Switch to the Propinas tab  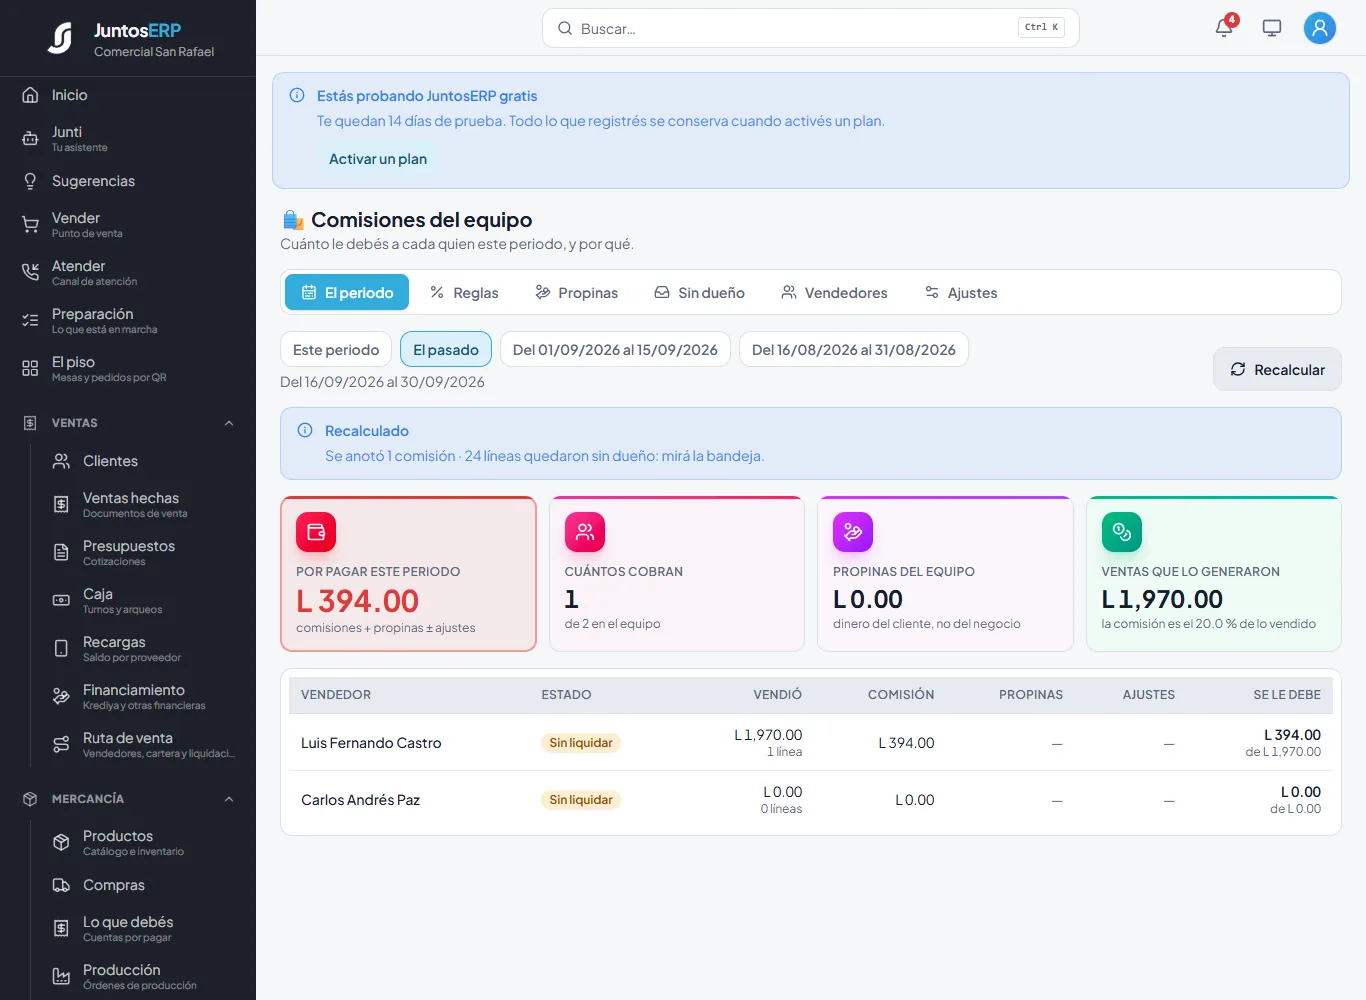tap(576, 292)
